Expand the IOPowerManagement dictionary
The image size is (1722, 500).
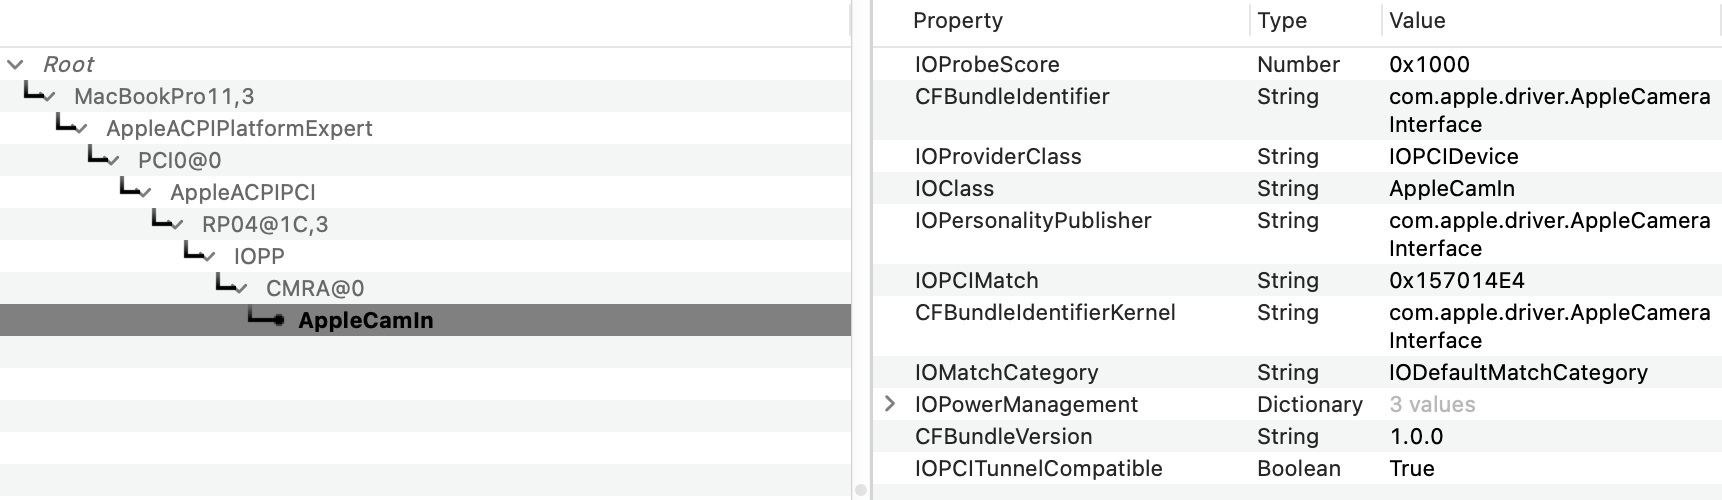890,404
